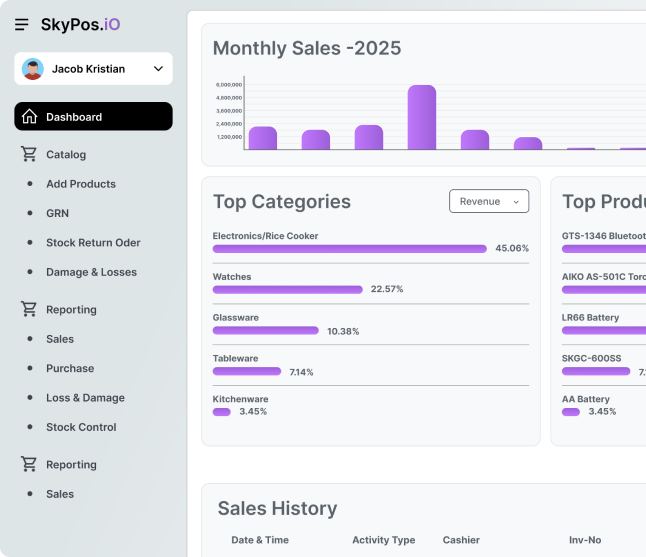Screen dimensions: 646x557
Task: Click the SkyPos.iO logo
Action: 80,24
